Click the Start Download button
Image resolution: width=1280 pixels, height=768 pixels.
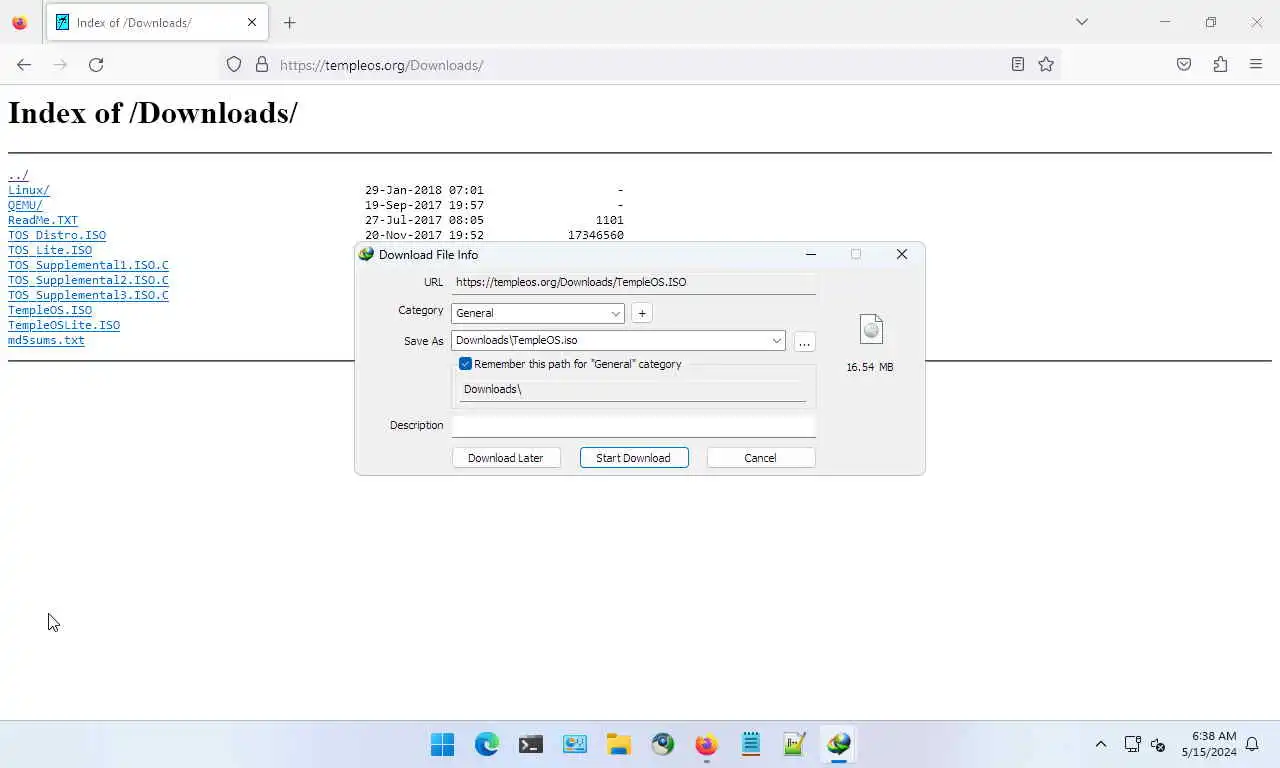(634, 458)
